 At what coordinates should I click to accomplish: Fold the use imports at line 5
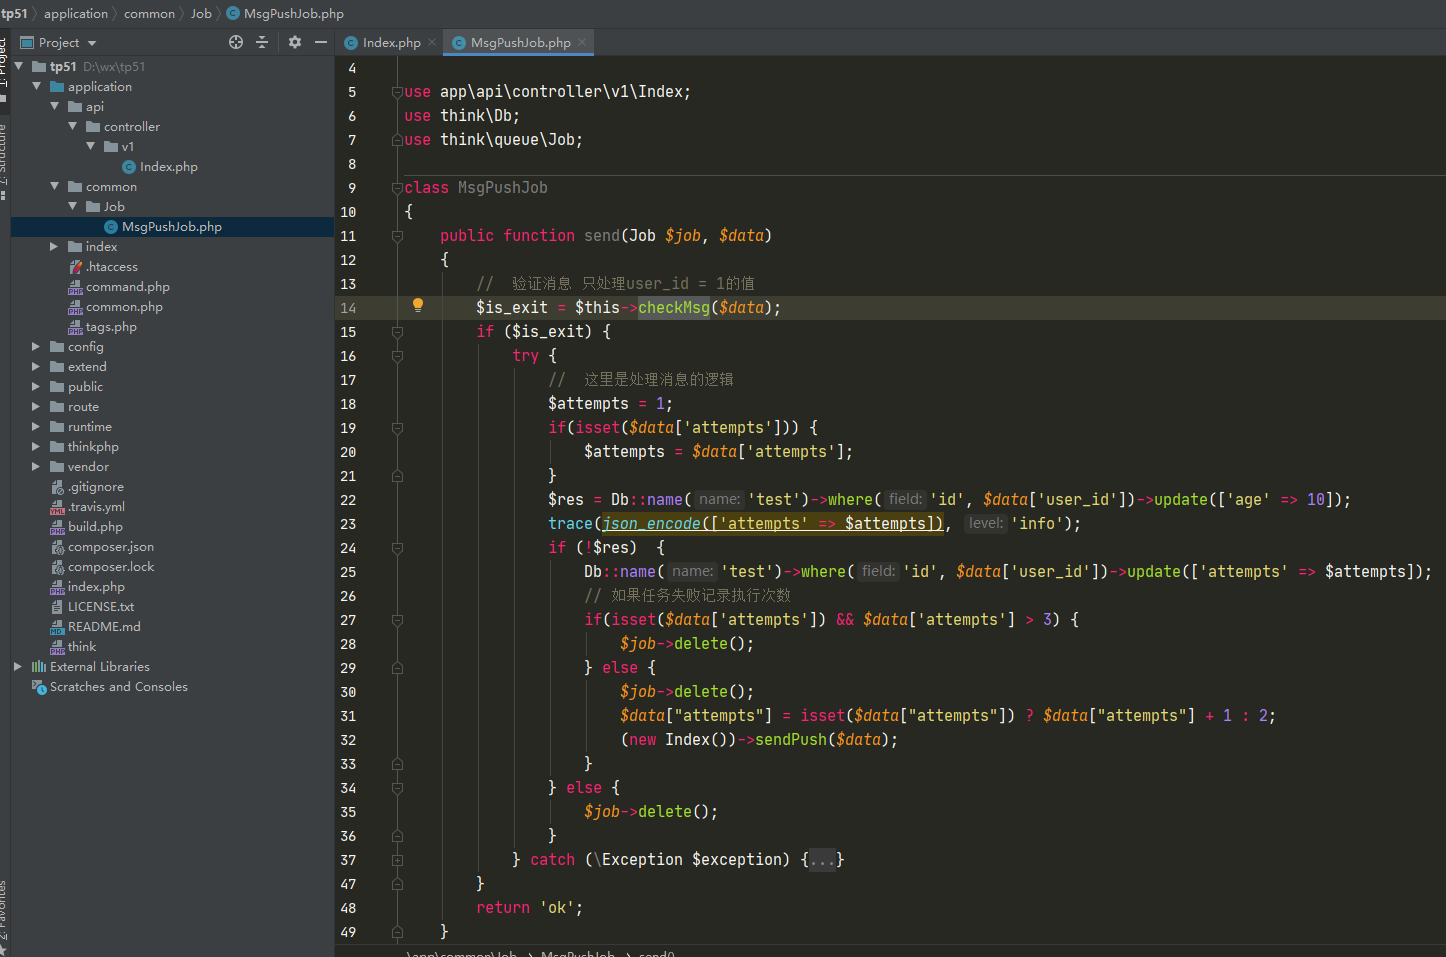(x=397, y=91)
